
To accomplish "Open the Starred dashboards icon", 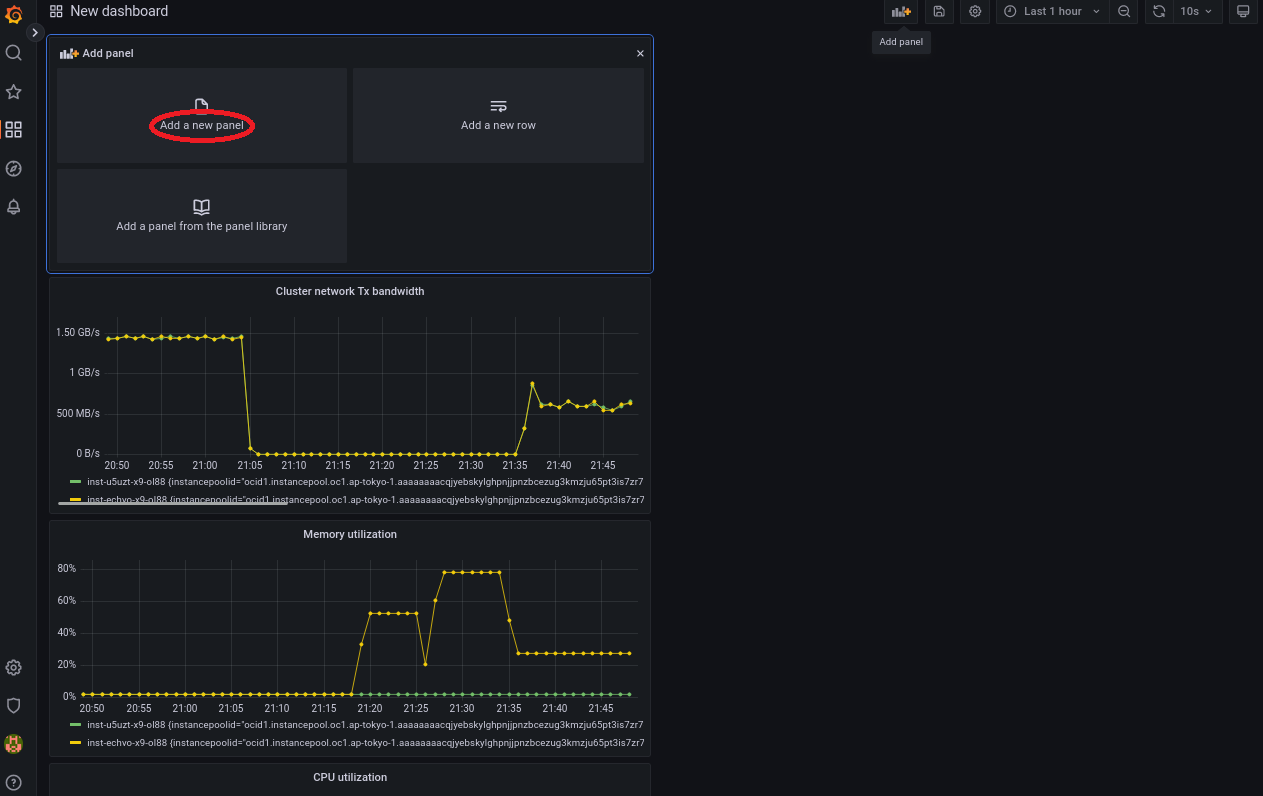I will [x=14, y=92].
